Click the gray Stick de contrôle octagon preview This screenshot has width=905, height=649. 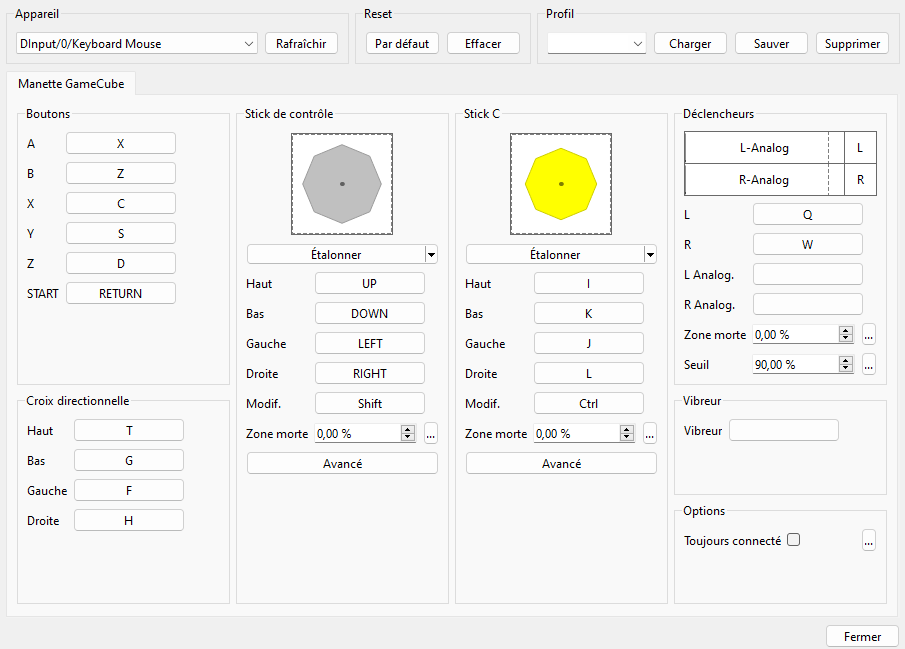(342, 184)
